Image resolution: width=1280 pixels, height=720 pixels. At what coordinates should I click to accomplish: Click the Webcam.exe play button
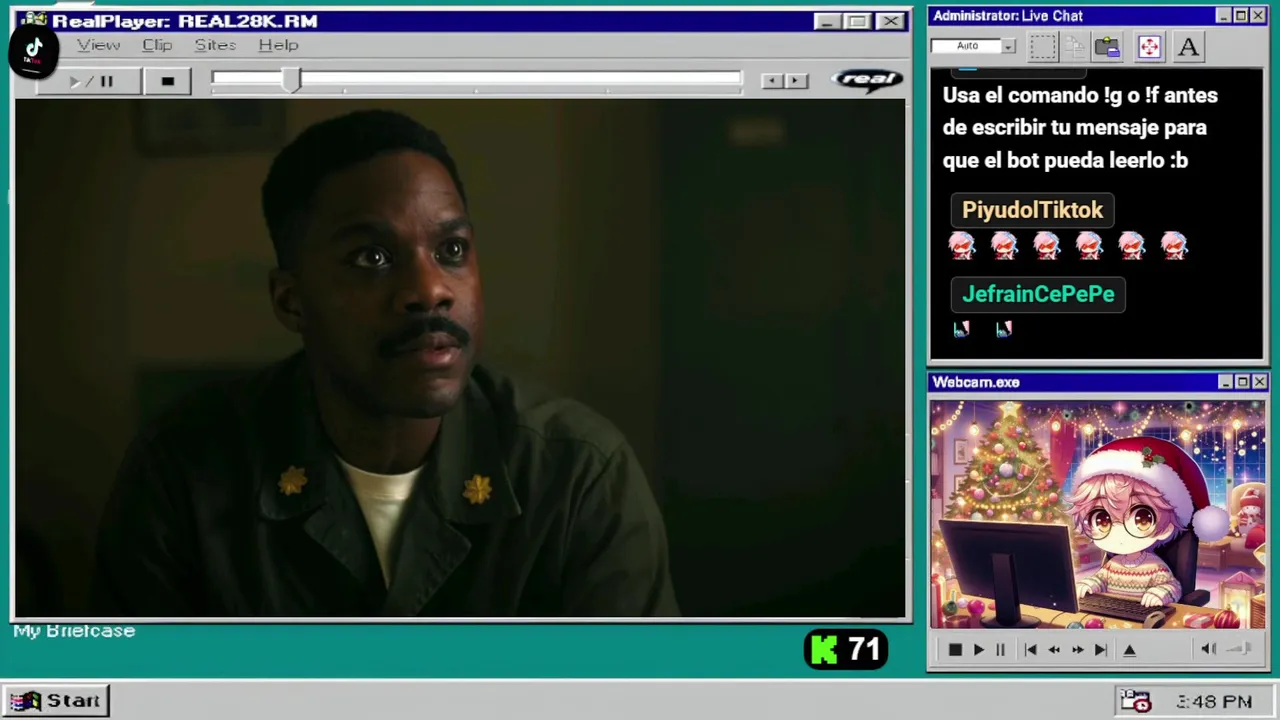(978, 650)
